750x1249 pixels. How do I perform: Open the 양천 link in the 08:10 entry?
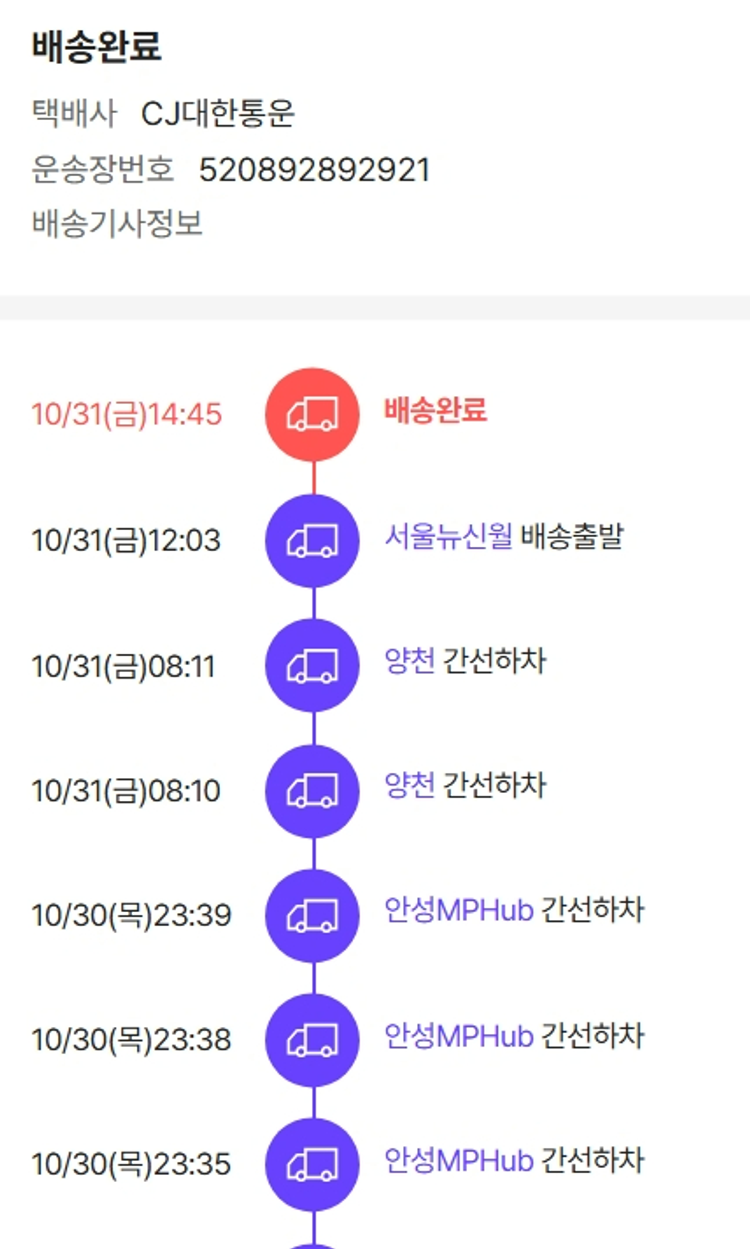410,786
